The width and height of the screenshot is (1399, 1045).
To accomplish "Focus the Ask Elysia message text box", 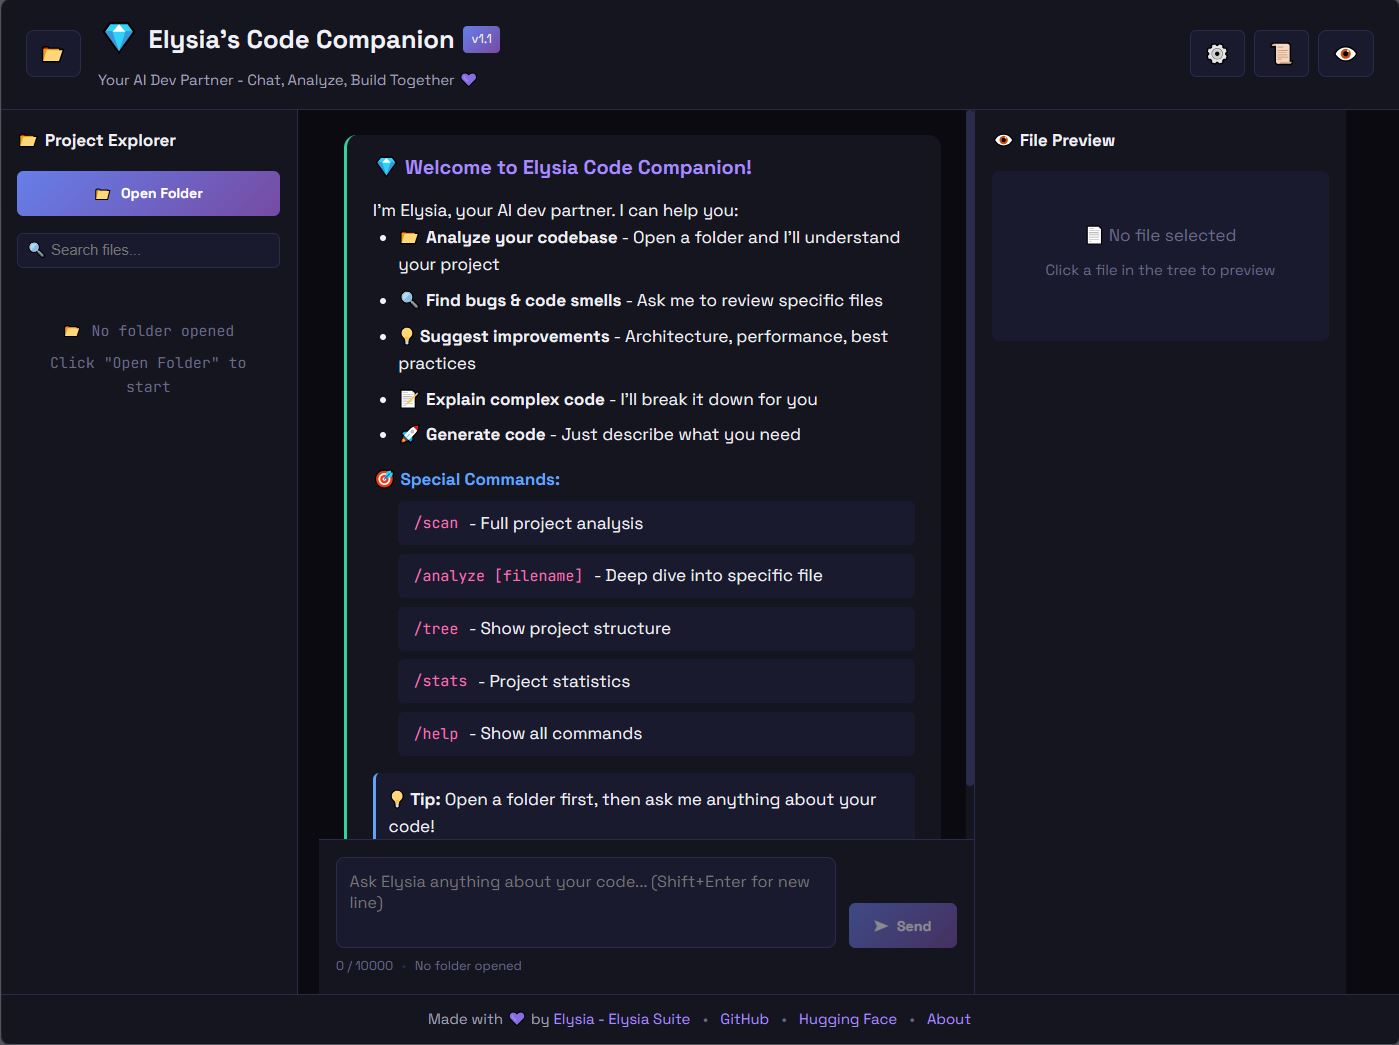I will click(585, 902).
